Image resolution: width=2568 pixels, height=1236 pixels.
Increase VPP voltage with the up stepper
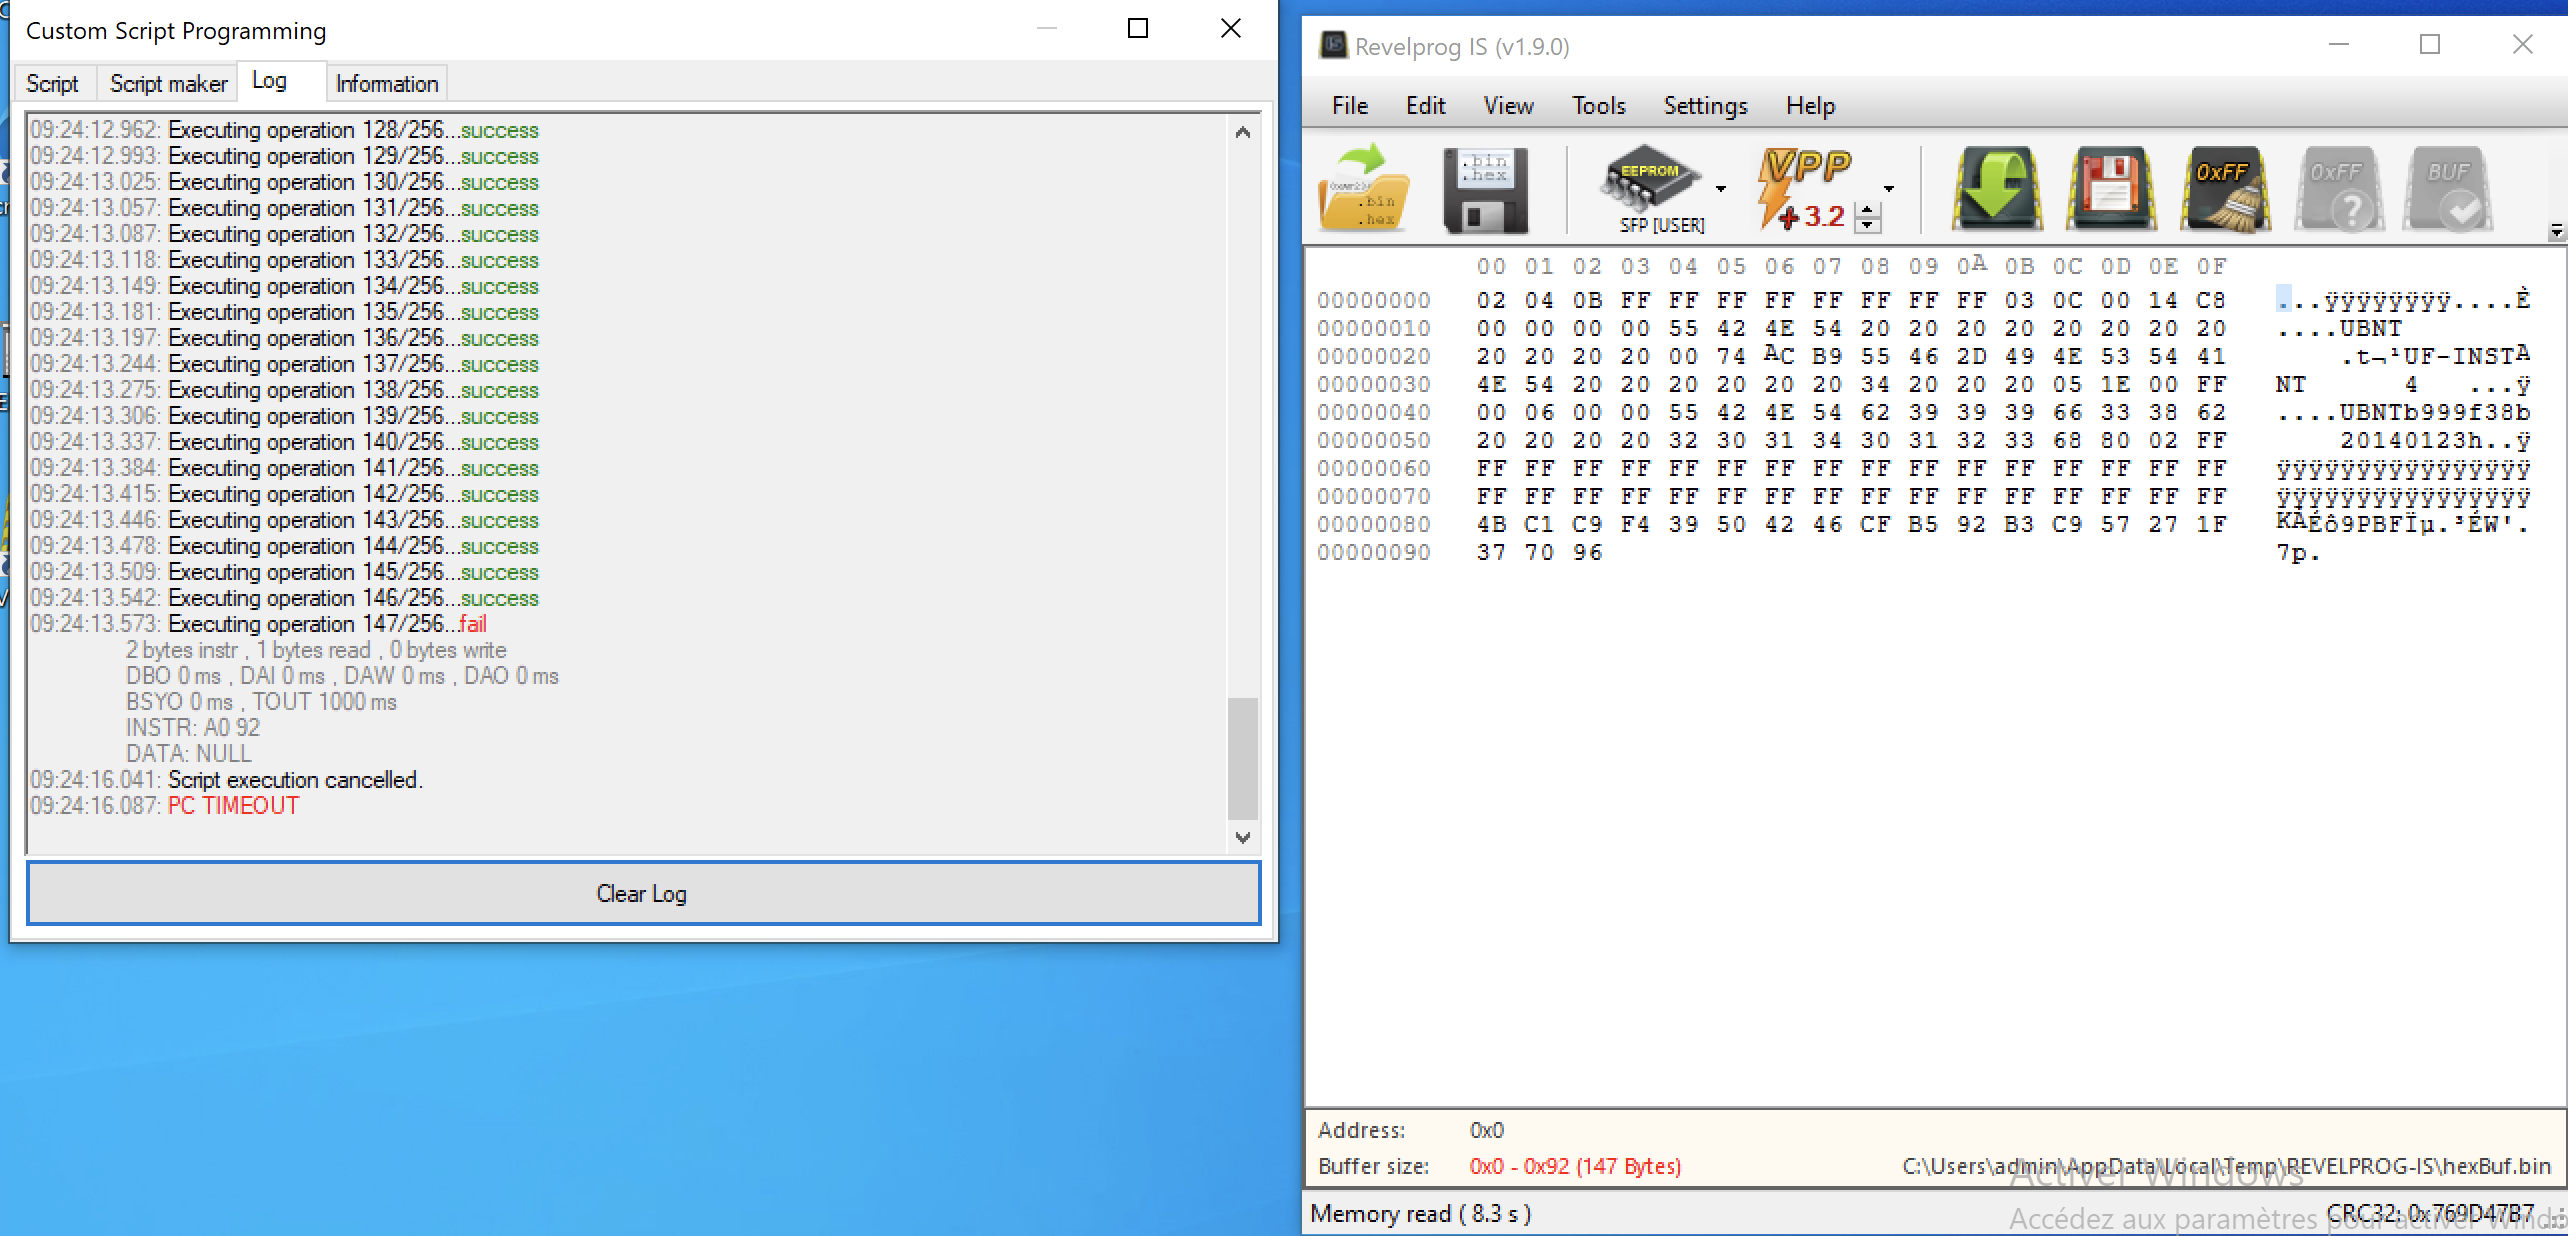[1867, 211]
